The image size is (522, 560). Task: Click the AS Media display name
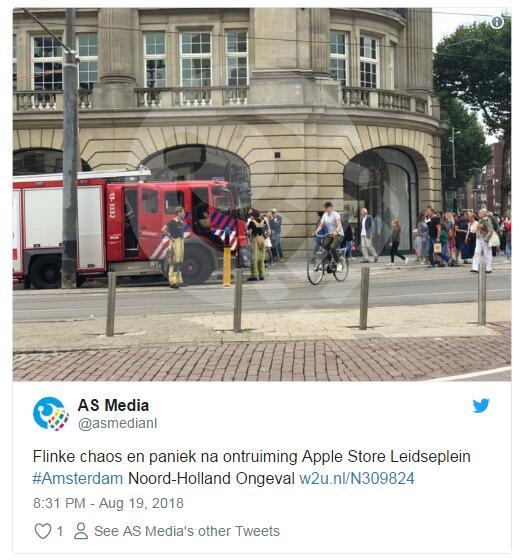[x=113, y=405]
